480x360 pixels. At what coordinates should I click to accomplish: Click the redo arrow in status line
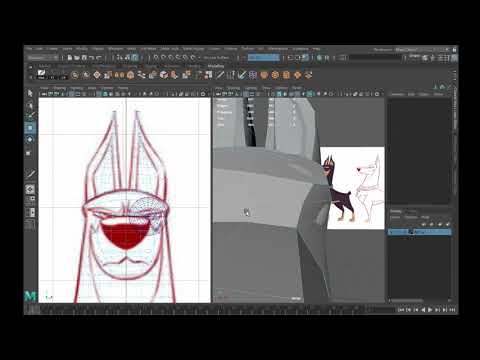99,58
